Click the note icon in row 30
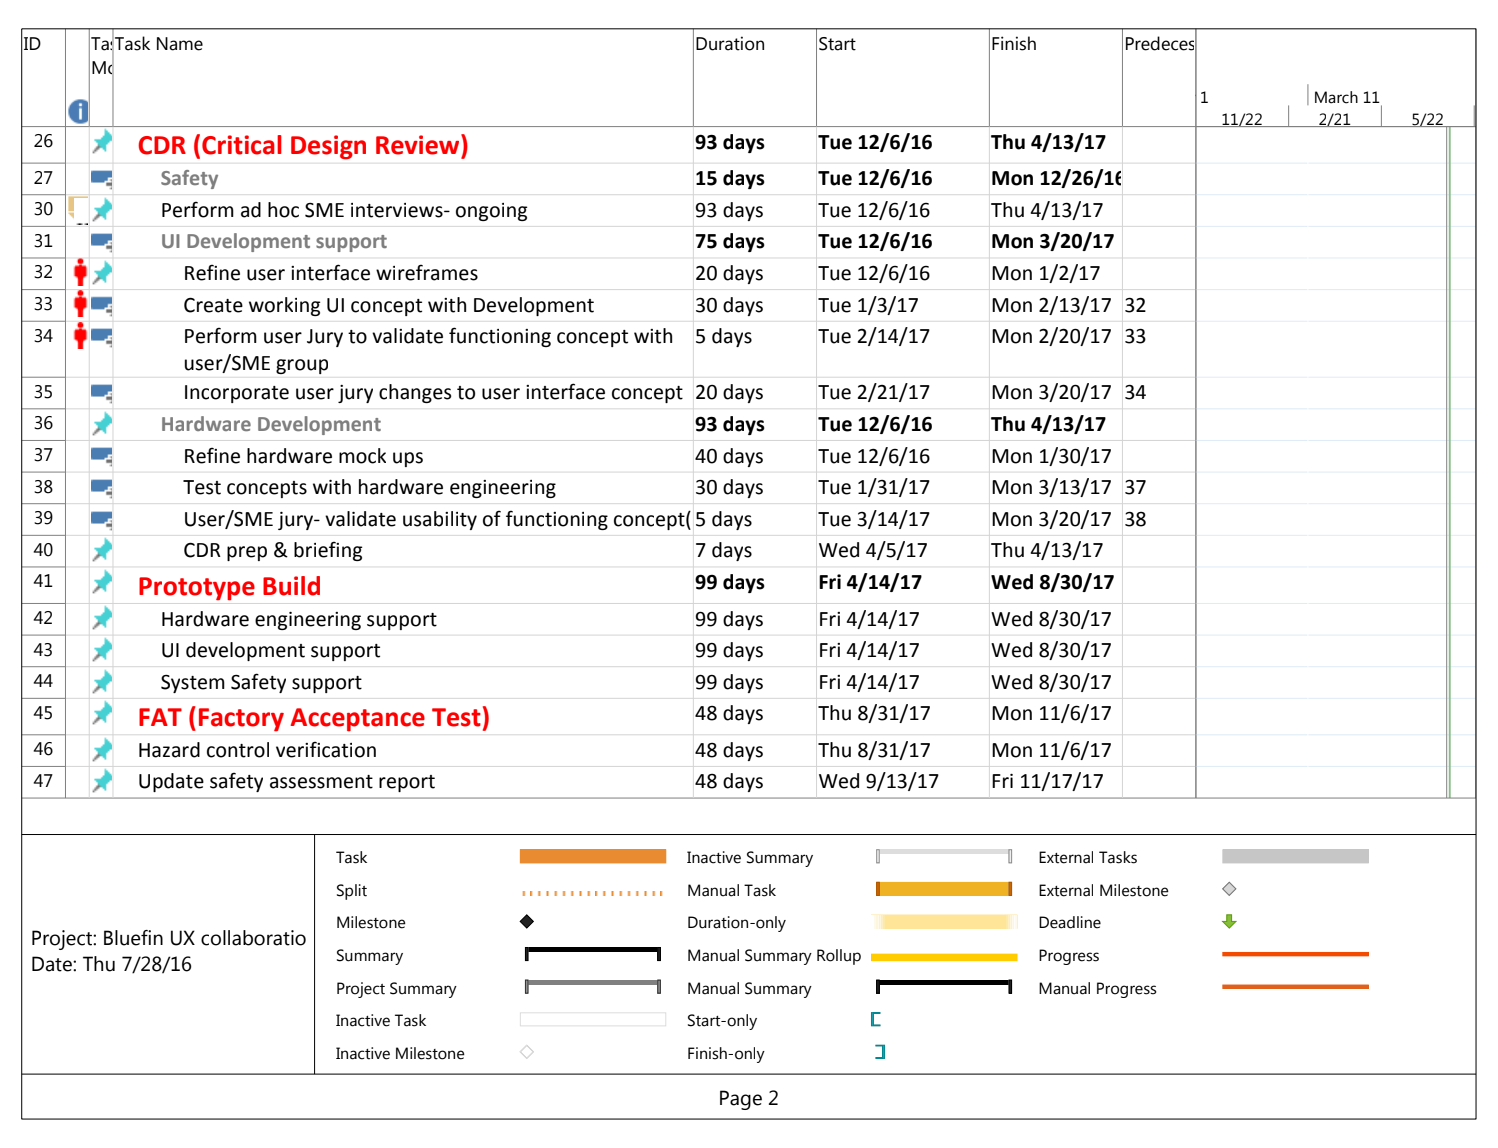The width and height of the screenshot is (1498, 1148). tap(76, 209)
